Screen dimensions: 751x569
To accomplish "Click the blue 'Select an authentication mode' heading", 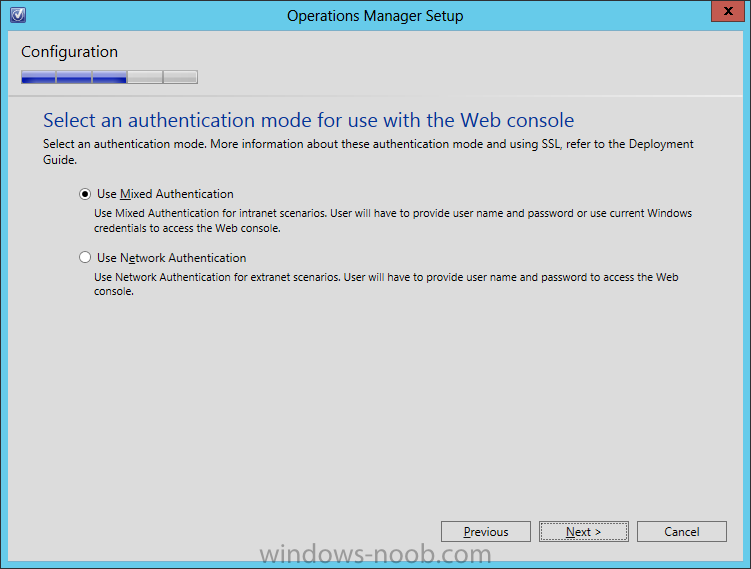I will (x=308, y=120).
